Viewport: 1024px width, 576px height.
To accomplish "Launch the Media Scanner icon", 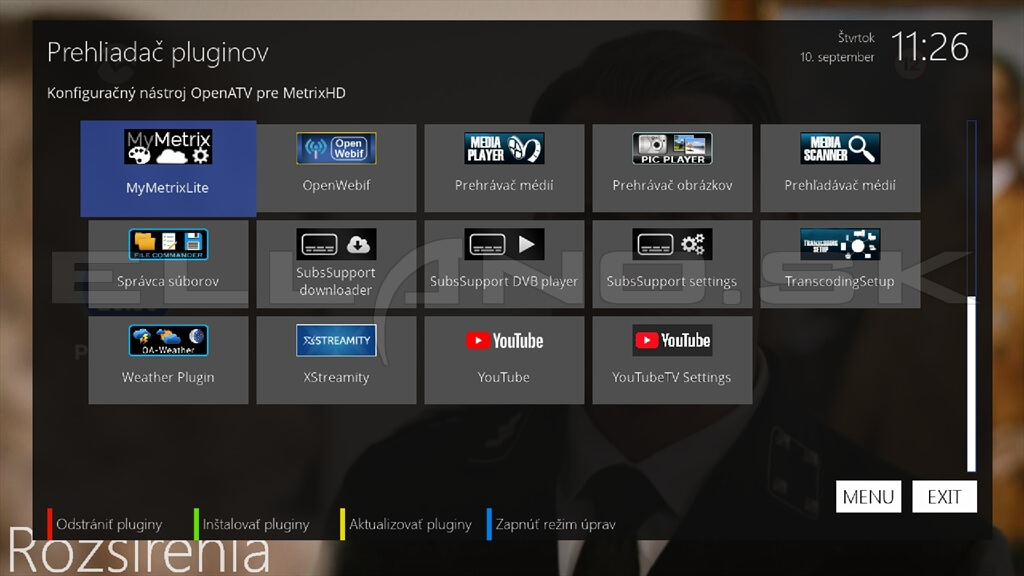I will click(x=840, y=148).
